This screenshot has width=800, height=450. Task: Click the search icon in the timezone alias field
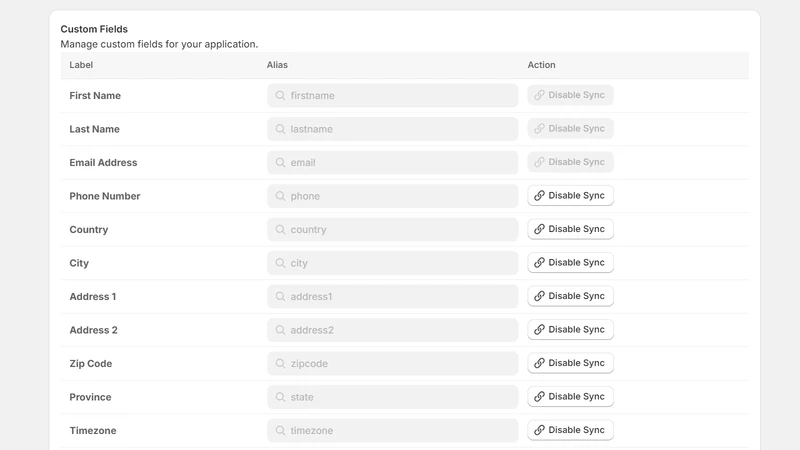click(x=280, y=431)
